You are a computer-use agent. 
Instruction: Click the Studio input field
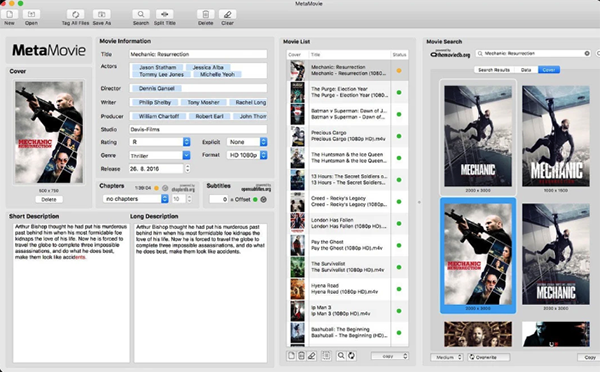198,129
